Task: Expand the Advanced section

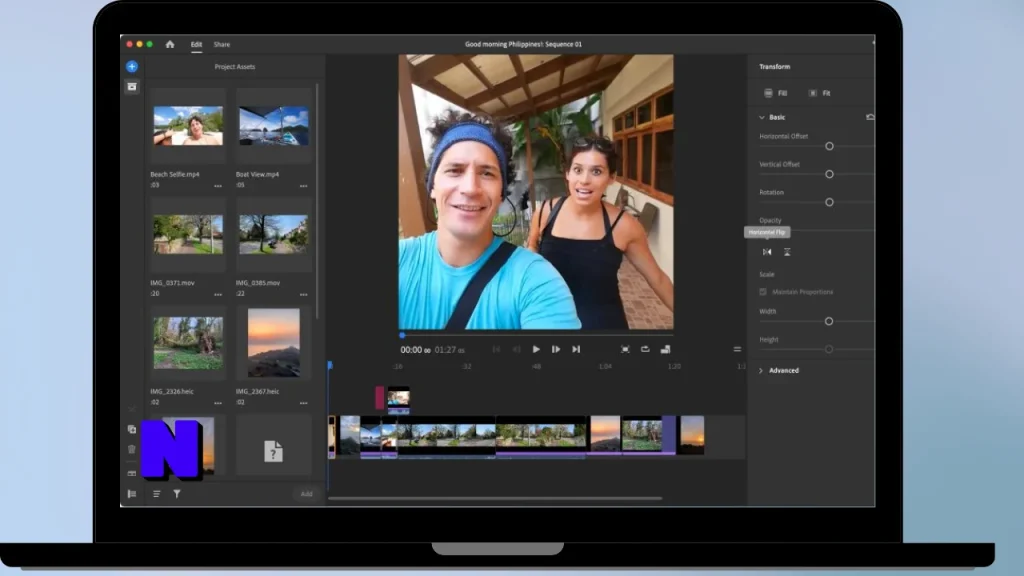Action: coord(761,371)
